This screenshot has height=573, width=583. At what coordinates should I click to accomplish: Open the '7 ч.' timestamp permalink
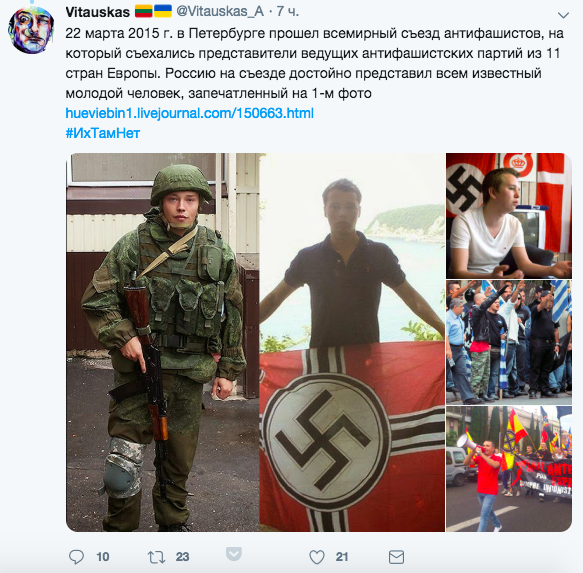pos(288,12)
